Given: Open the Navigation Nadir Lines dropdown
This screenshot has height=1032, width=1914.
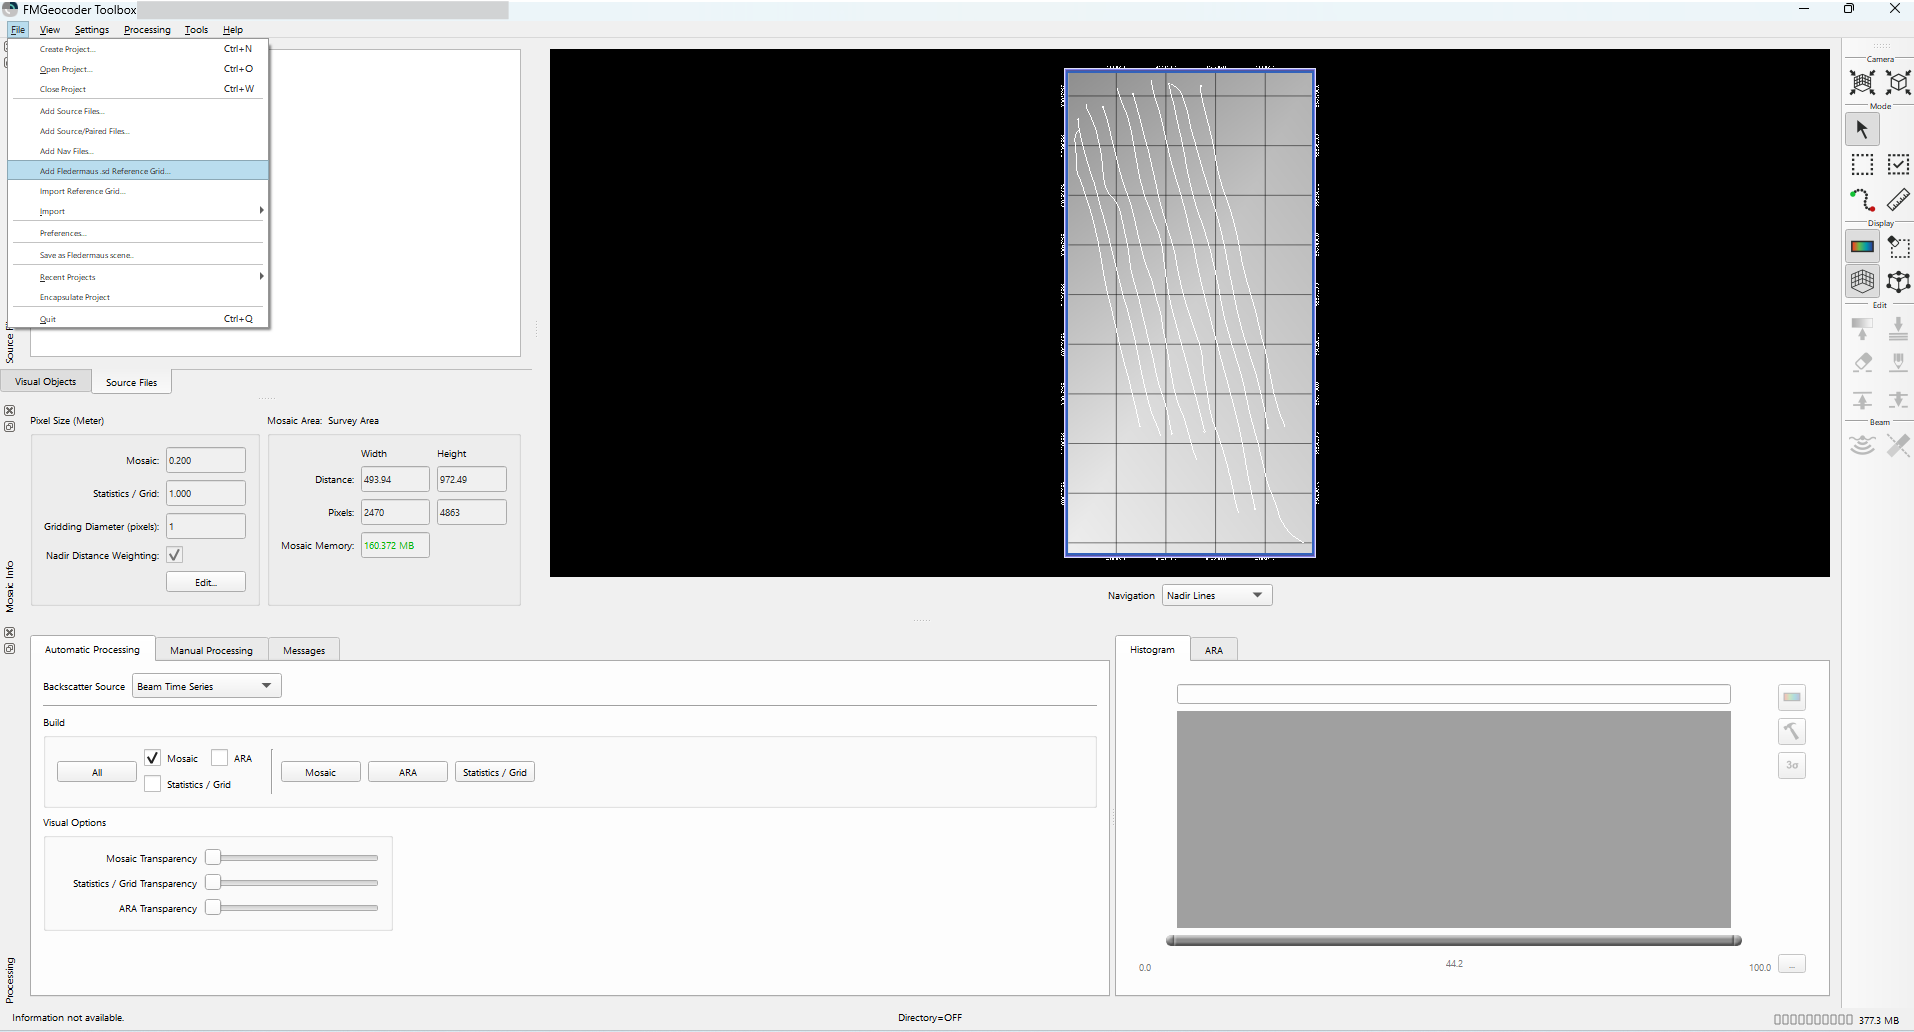Looking at the screenshot, I should [1217, 595].
